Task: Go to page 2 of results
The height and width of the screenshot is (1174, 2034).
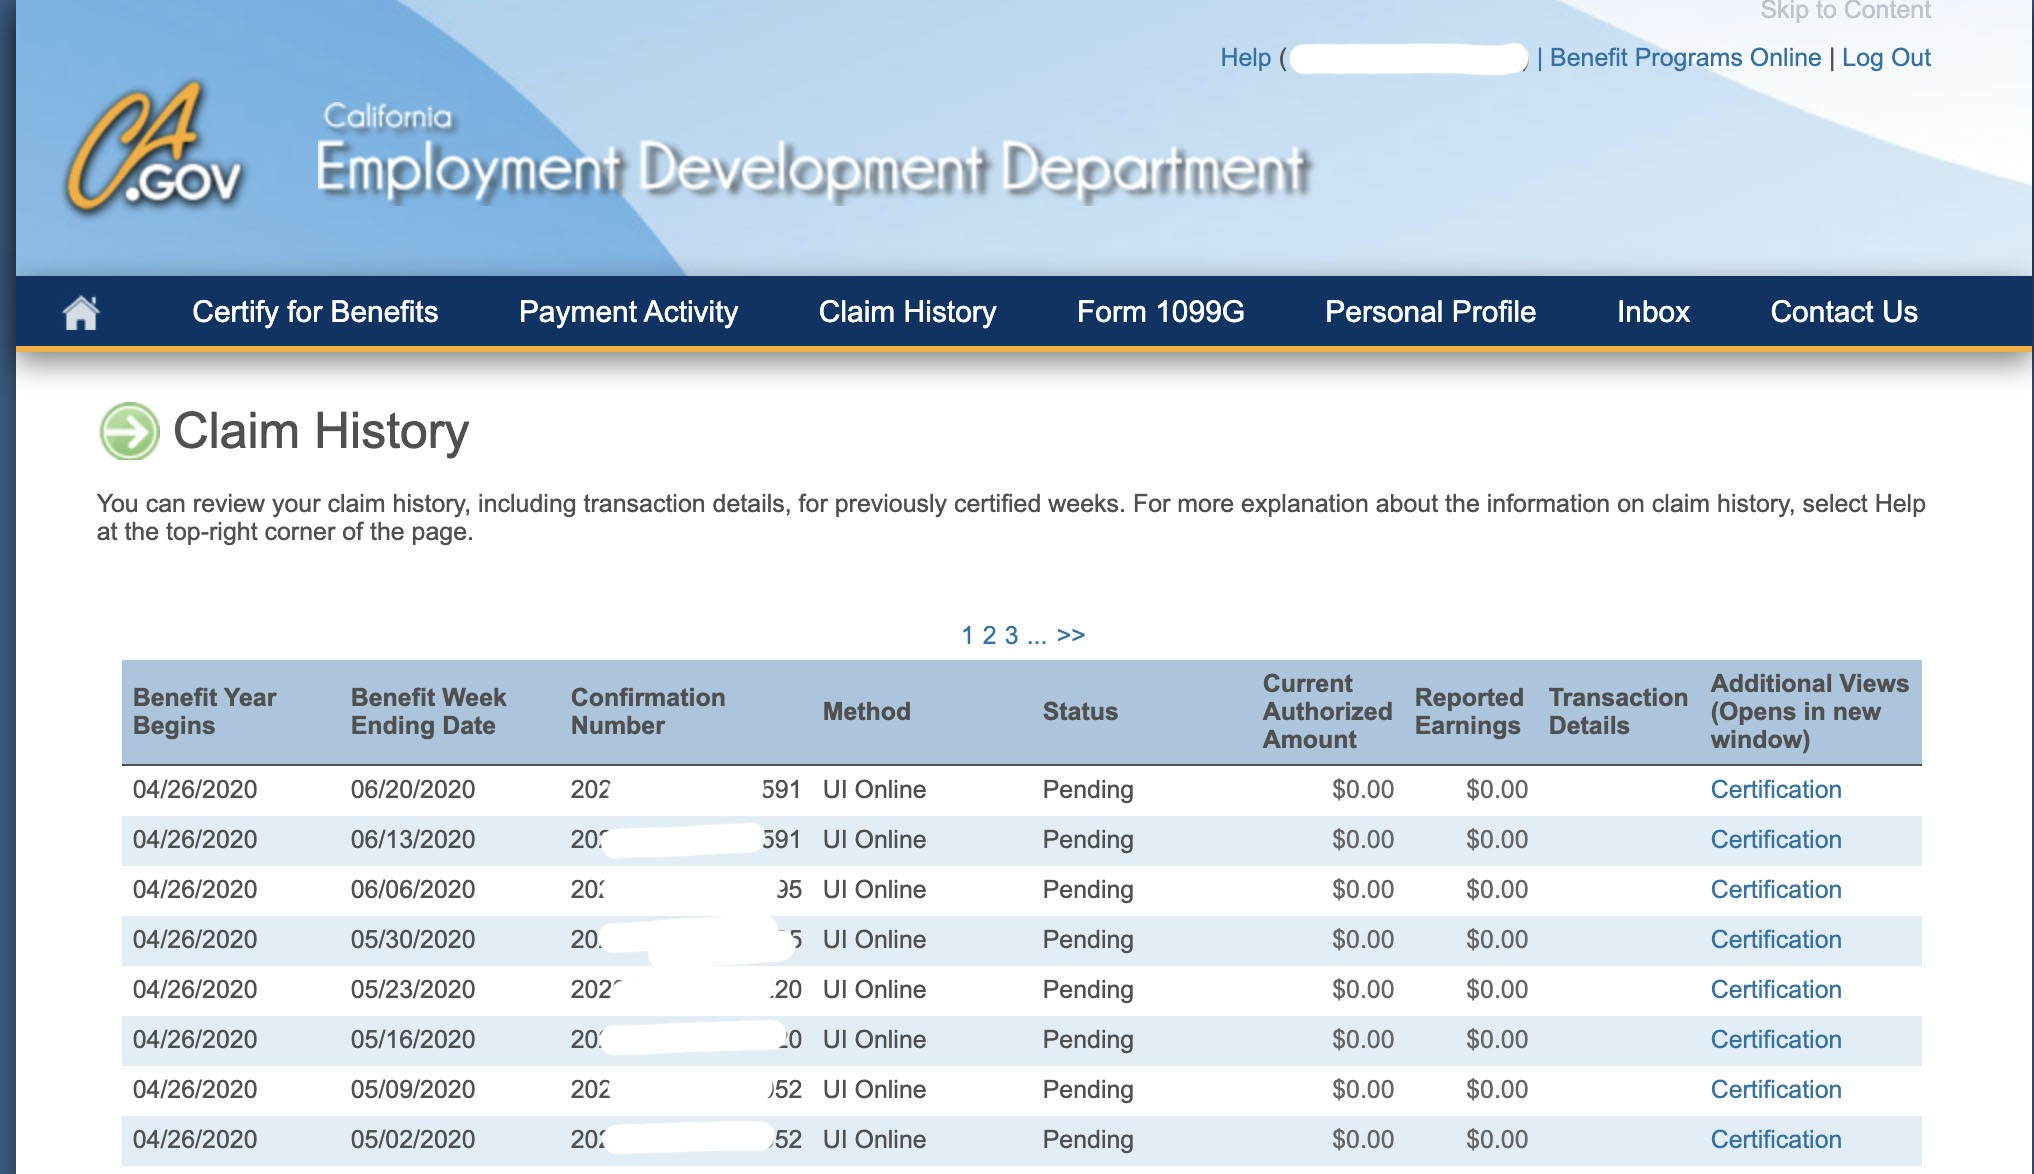Action: pyautogui.click(x=989, y=635)
